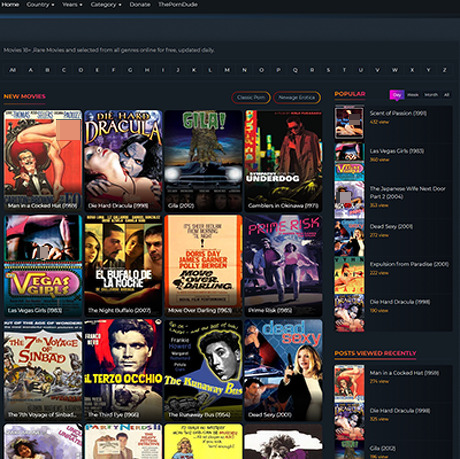Click the POSTS VIEWED RECENTLY heading
The width and height of the screenshot is (460, 459).
click(x=375, y=353)
